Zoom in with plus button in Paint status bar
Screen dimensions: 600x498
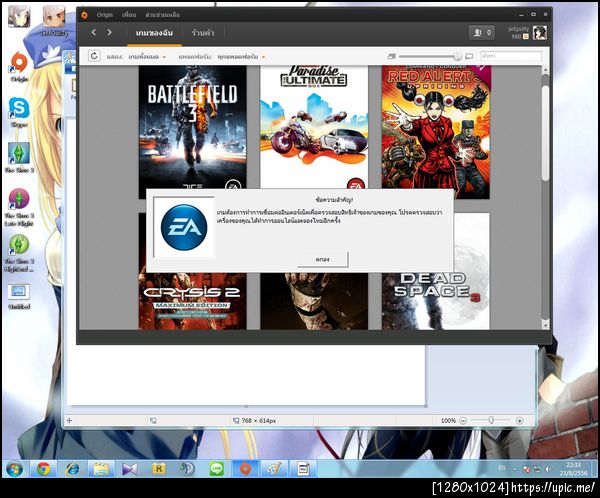(520, 421)
